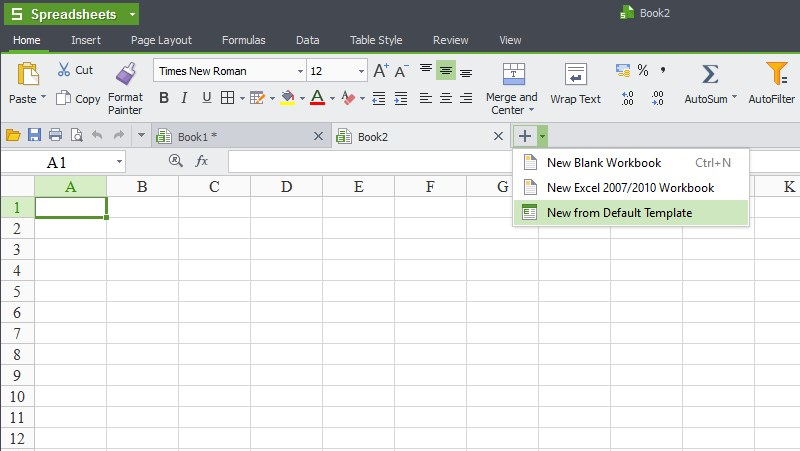Toggle italic formatting
The image size is (800, 451).
coord(184,97)
